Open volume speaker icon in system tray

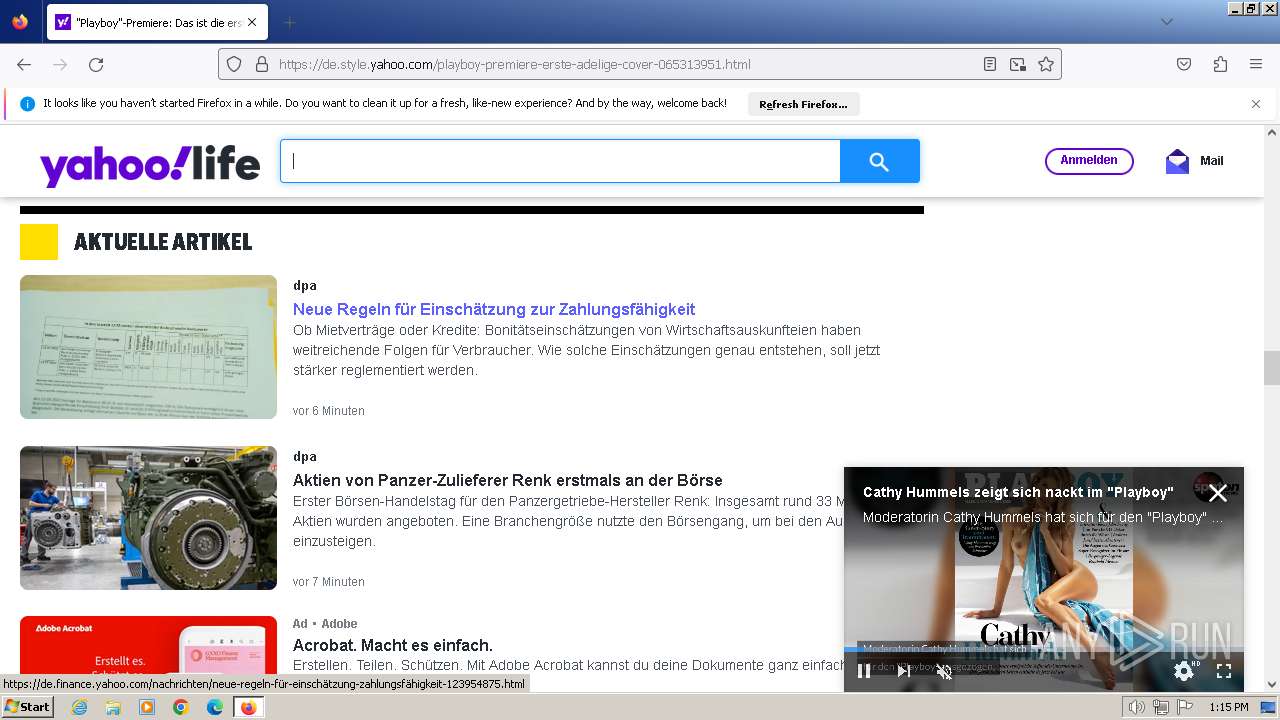point(1136,707)
